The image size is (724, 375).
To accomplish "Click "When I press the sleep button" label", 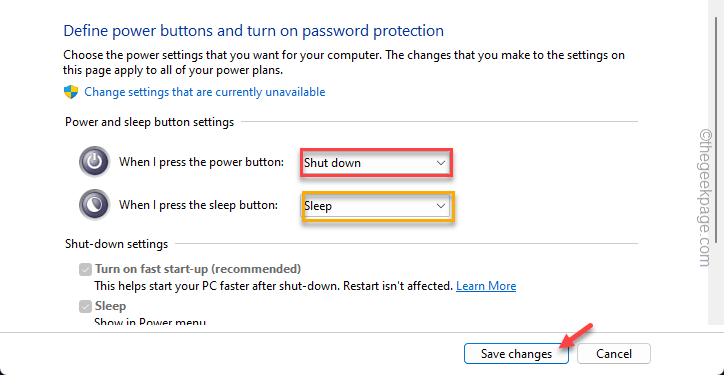I will point(199,205).
